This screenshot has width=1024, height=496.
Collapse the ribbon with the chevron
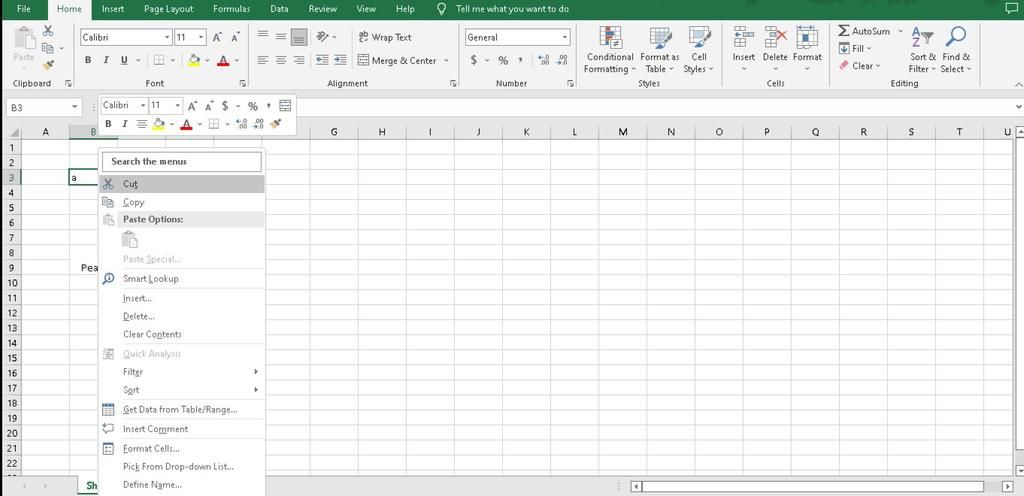point(1017,84)
